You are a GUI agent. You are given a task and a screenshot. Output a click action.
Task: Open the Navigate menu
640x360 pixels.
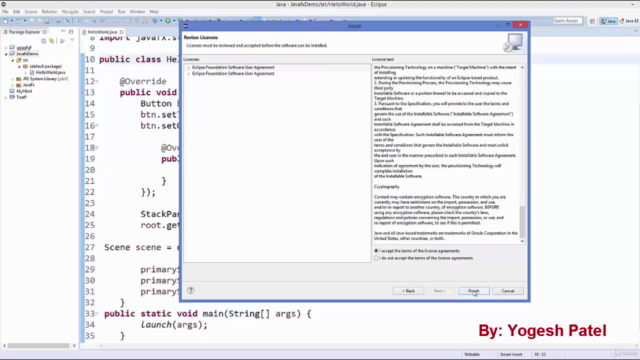click(x=70, y=12)
